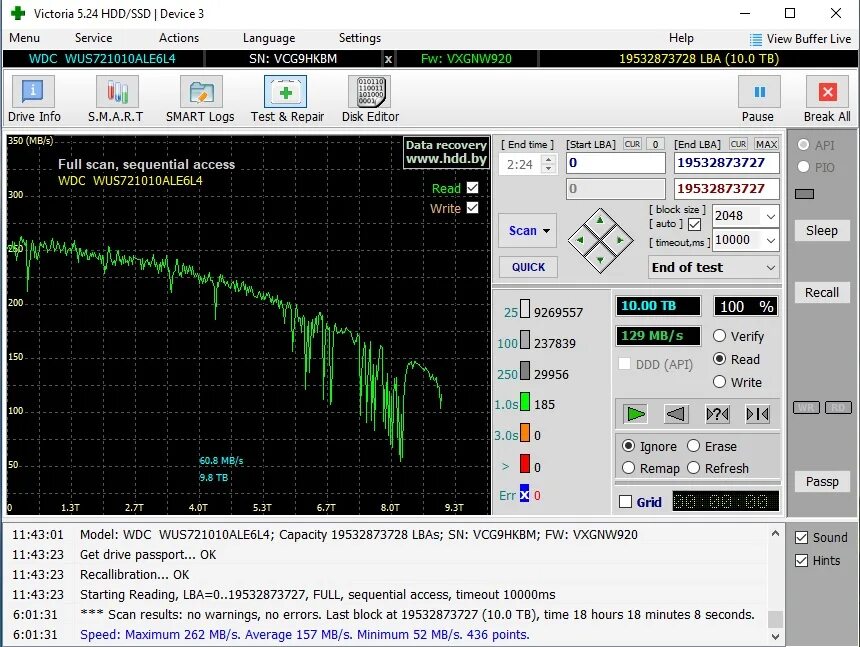Screen dimensions: 860x647
Task: Click the Break All red X icon
Action: click(x=827, y=92)
